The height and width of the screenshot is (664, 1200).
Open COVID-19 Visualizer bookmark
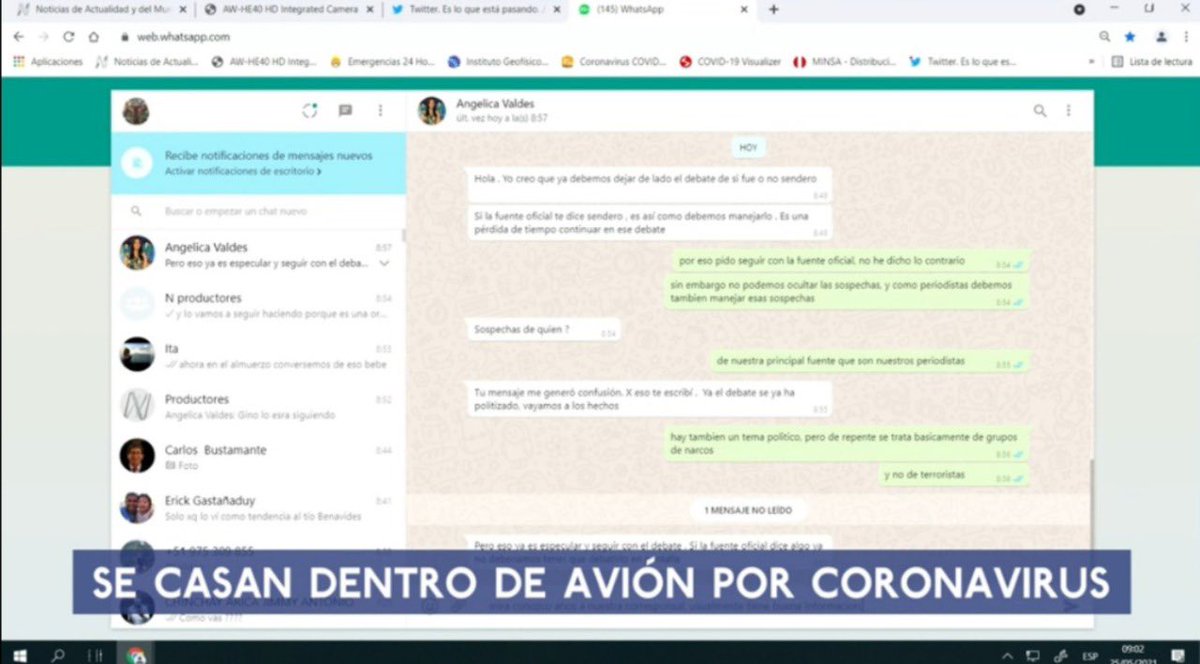(730, 61)
